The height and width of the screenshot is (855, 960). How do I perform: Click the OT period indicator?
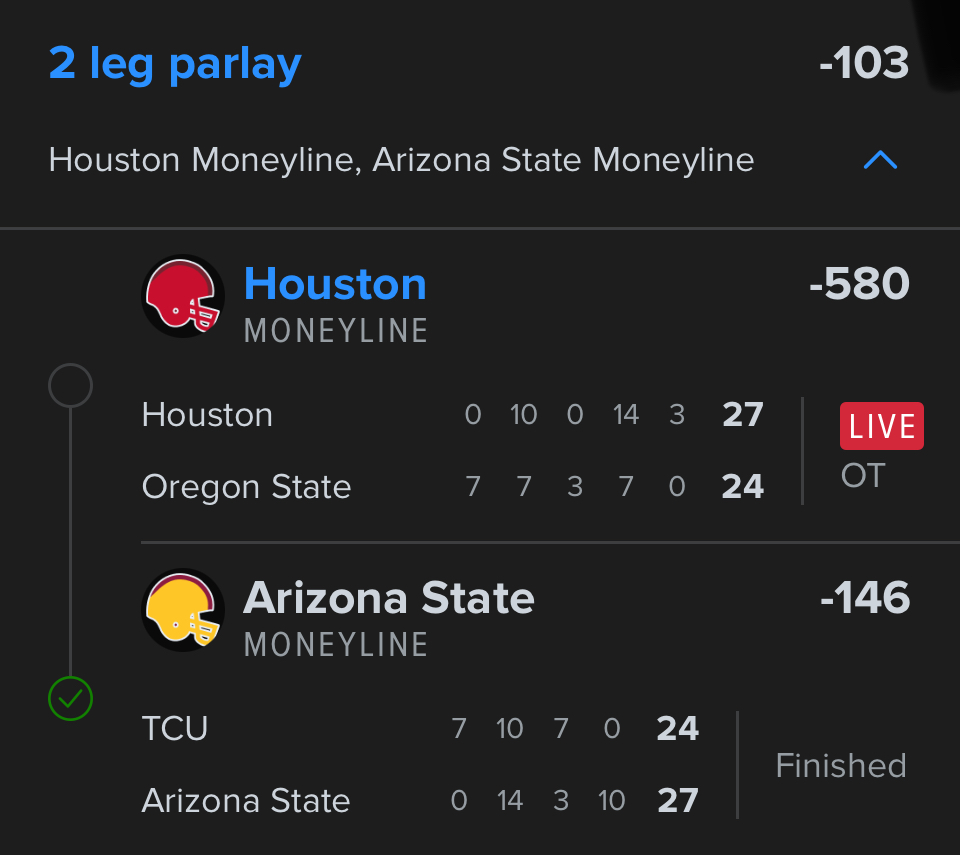863,476
